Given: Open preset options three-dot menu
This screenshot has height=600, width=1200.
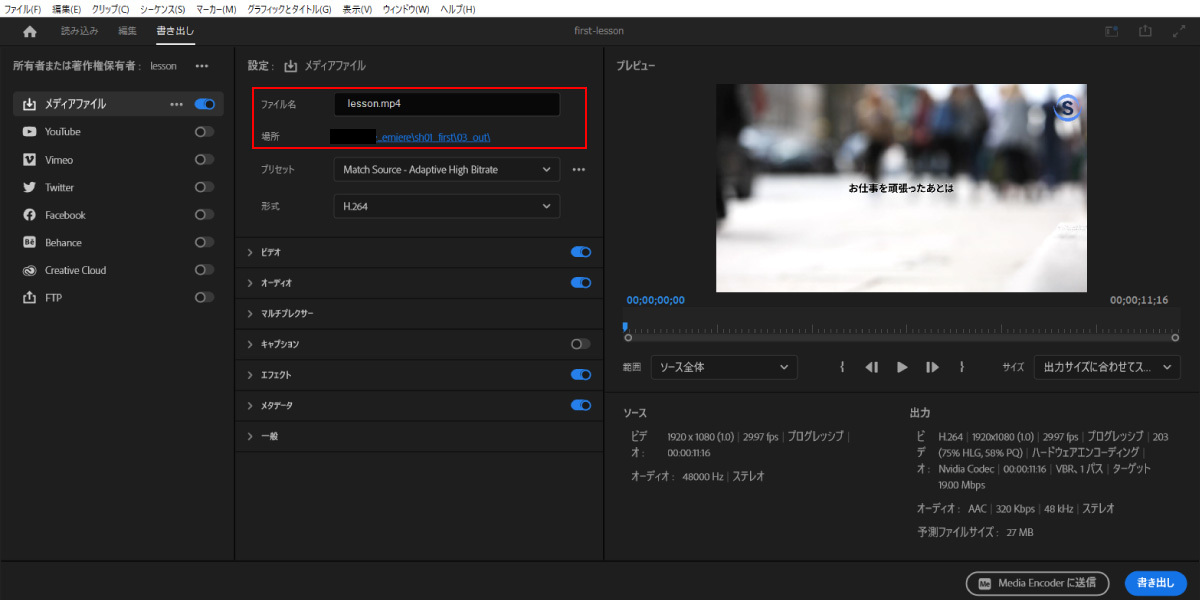Looking at the screenshot, I should tap(579, 170).
